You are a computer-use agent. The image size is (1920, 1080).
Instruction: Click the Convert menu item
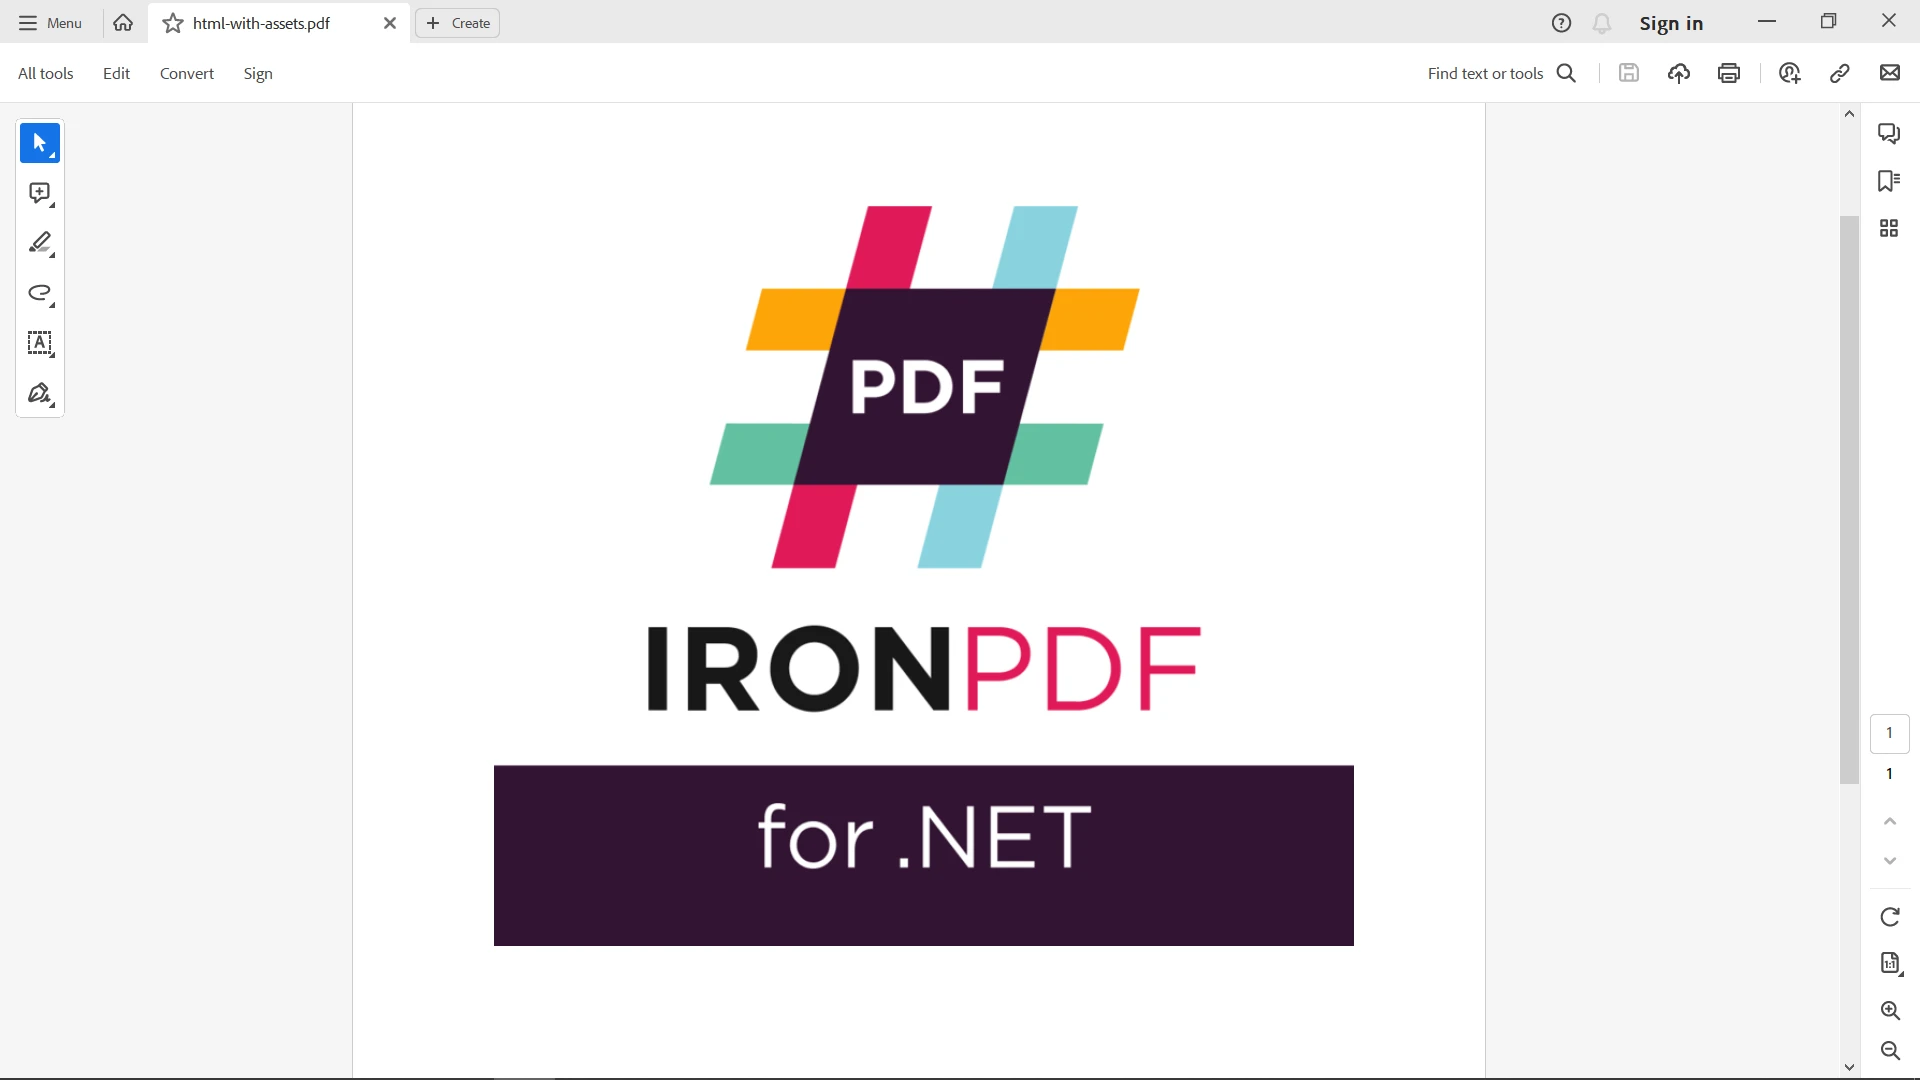(x=186, y=74)
